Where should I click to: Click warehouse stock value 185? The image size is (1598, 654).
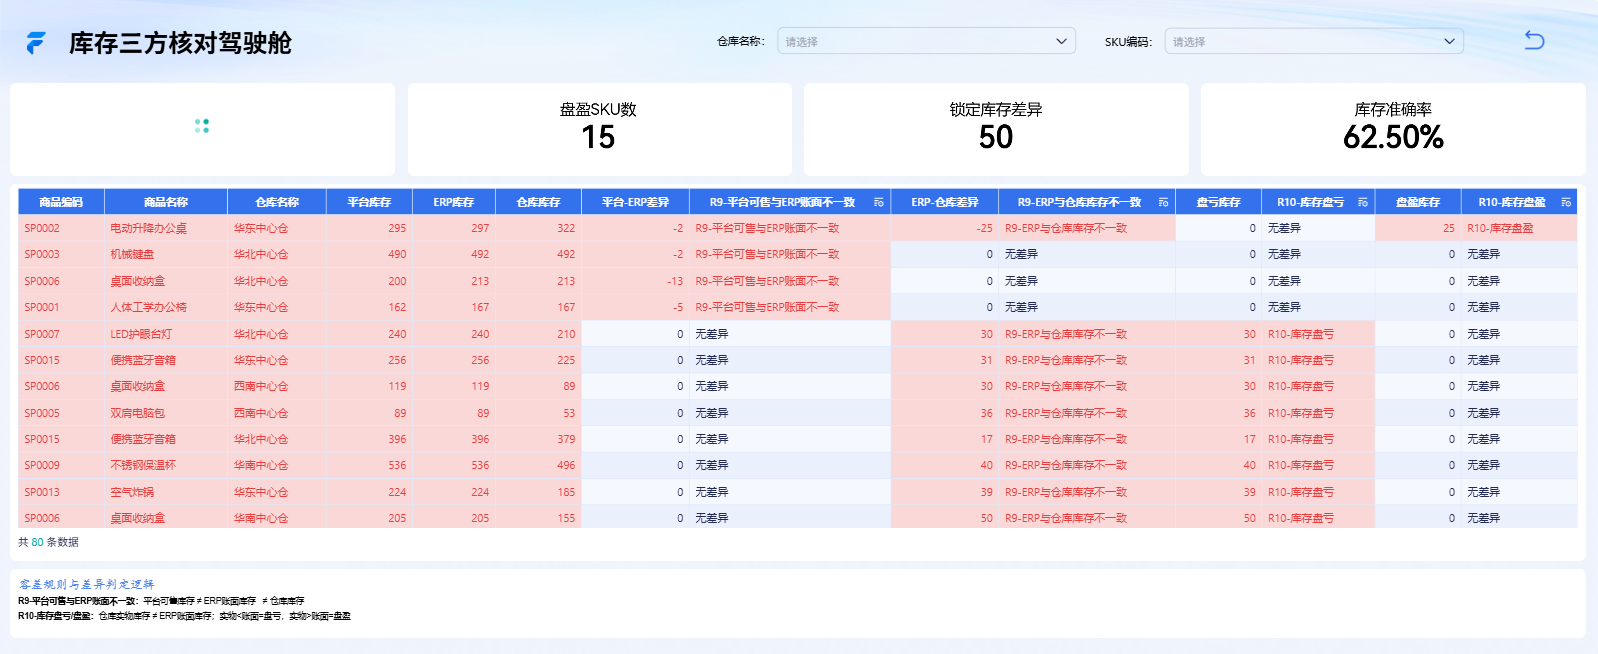click(x=566, y=492)
